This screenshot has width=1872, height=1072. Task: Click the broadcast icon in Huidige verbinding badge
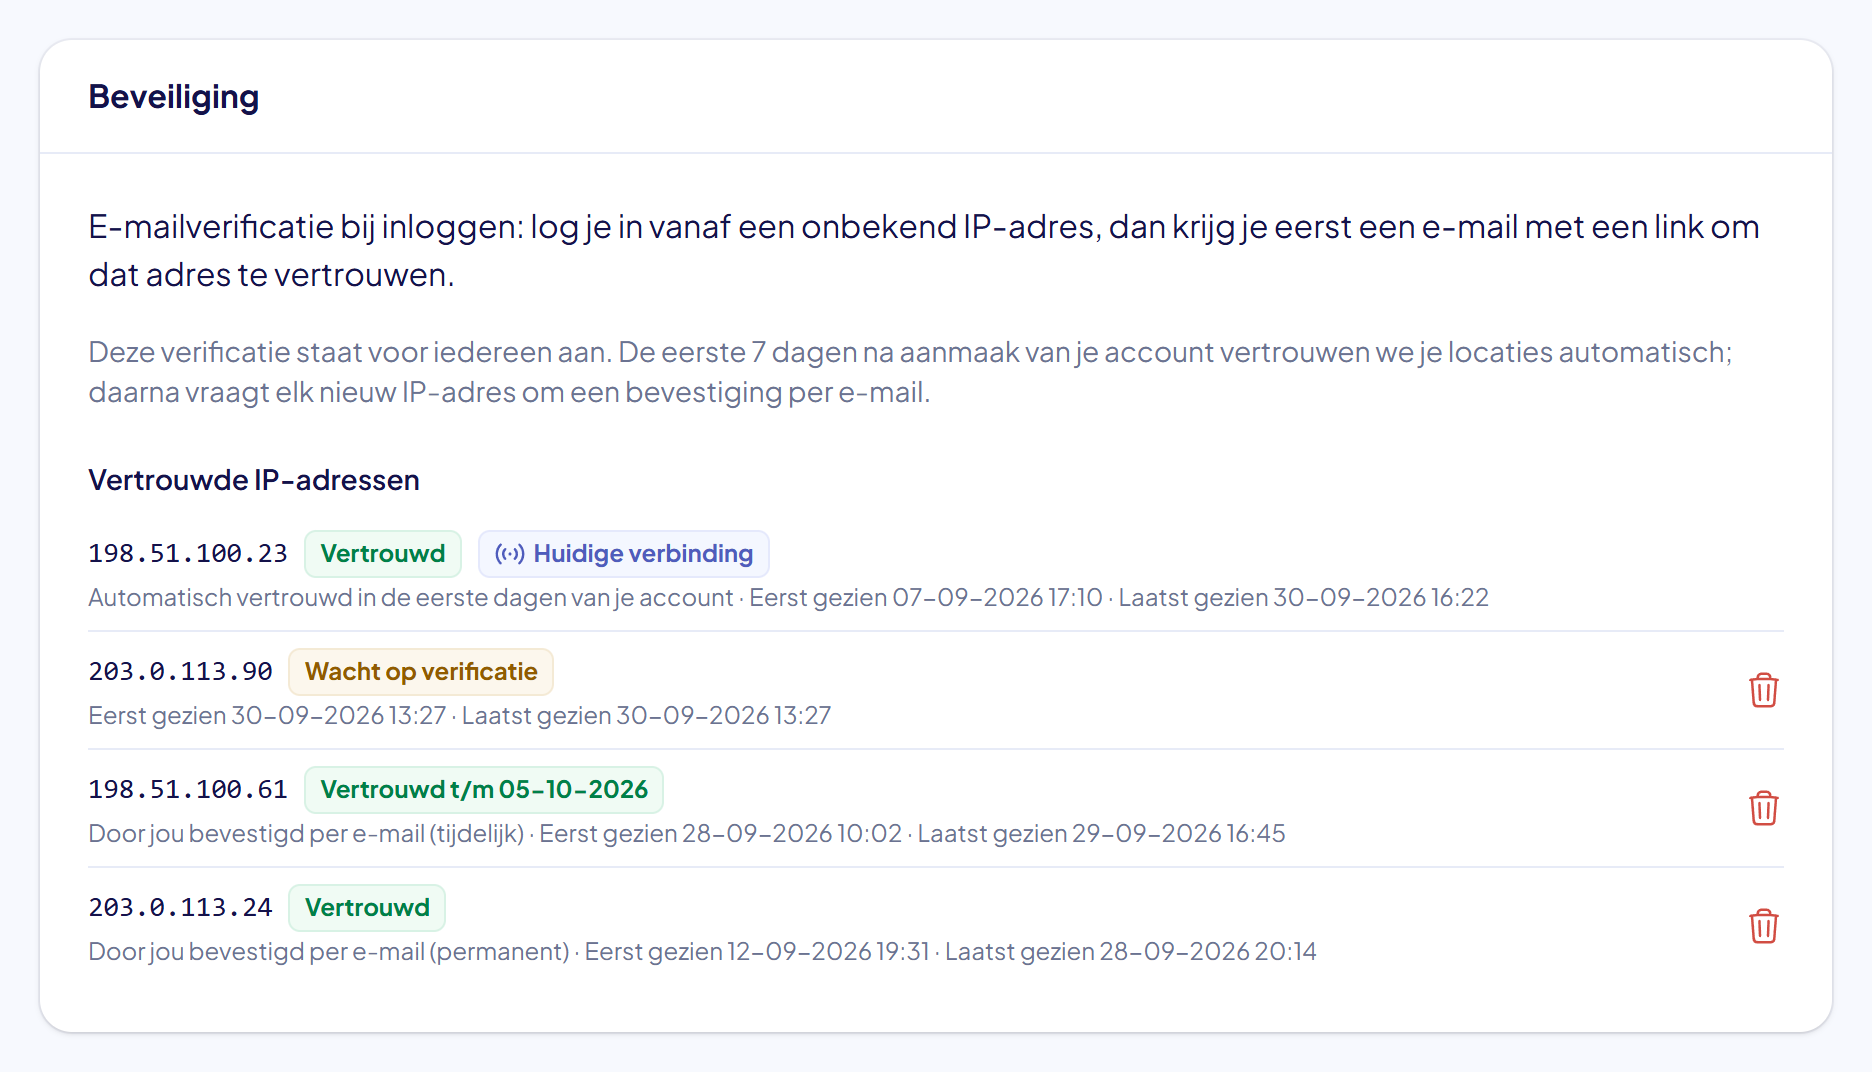click(x=509, y=554)
